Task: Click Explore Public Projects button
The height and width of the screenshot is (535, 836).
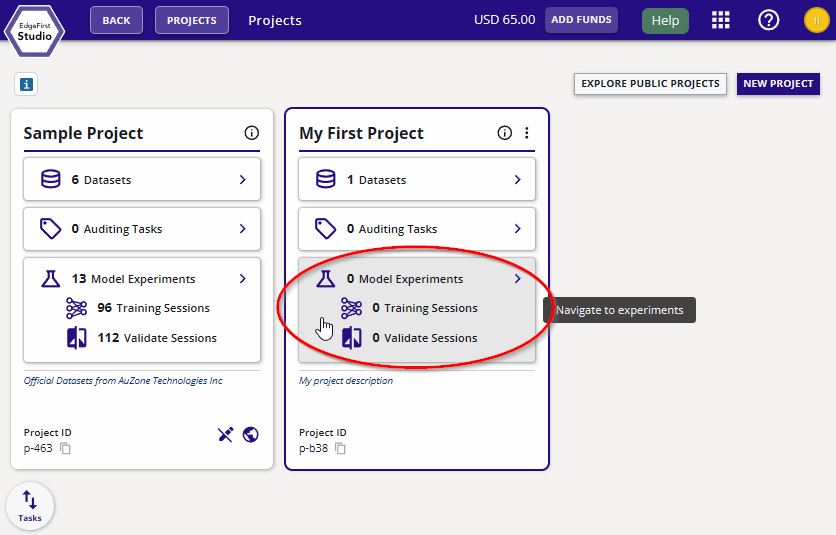Action: pos(650,84)
